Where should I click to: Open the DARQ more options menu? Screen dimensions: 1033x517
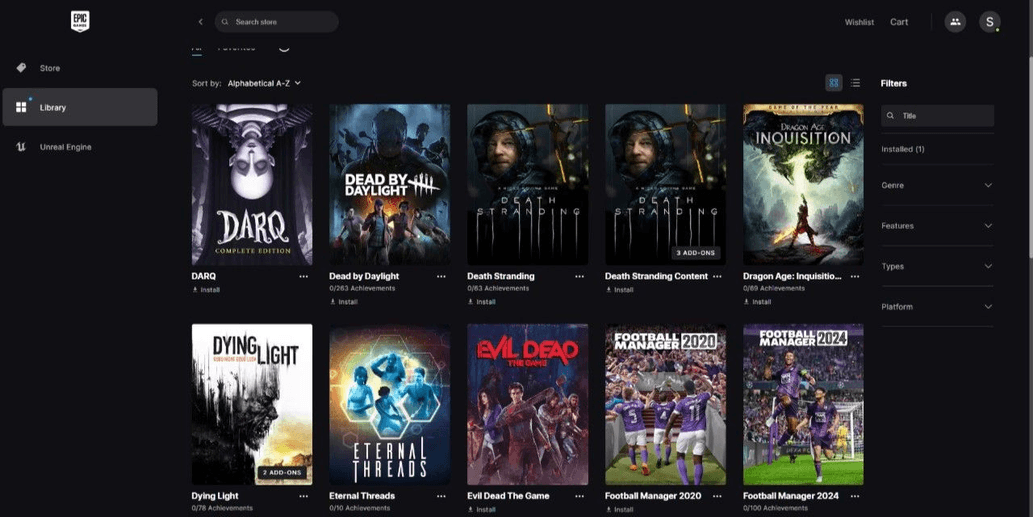click(x=303, y=276)
